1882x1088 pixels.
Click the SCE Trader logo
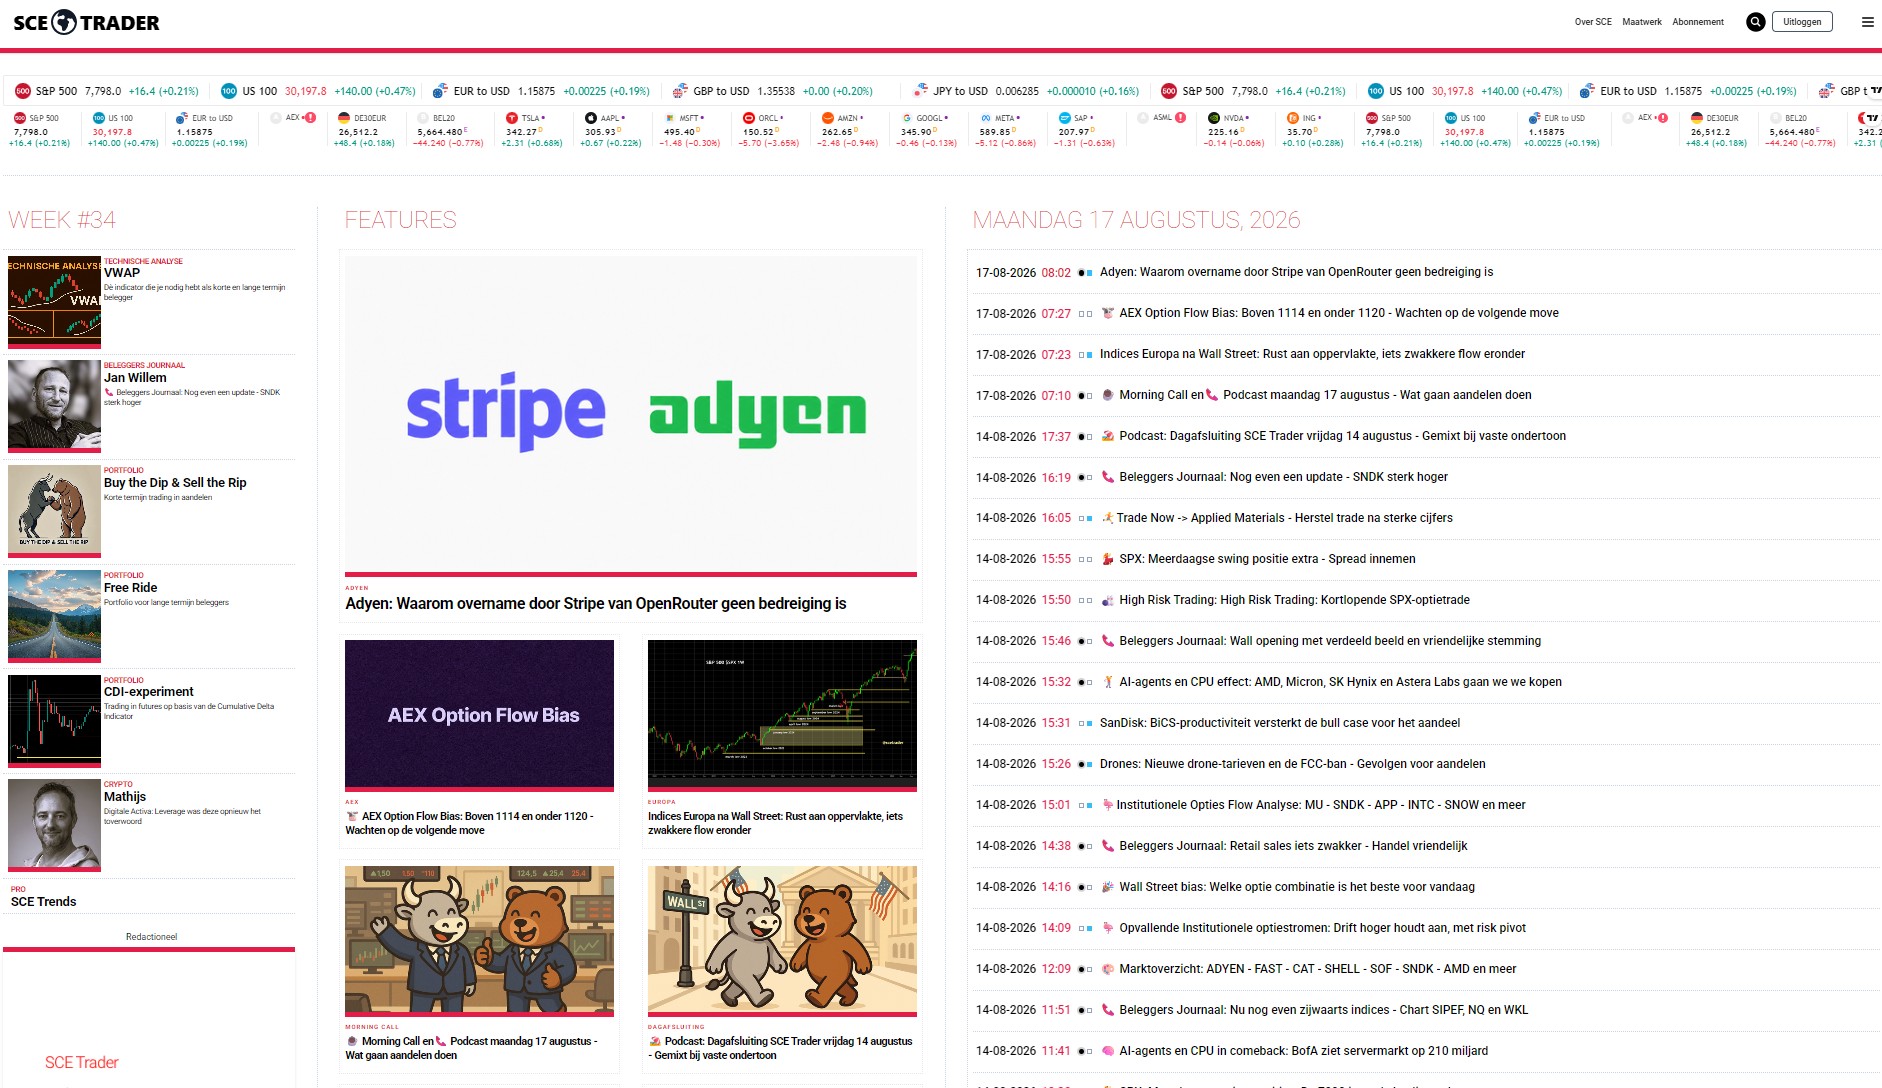(86, 22)
